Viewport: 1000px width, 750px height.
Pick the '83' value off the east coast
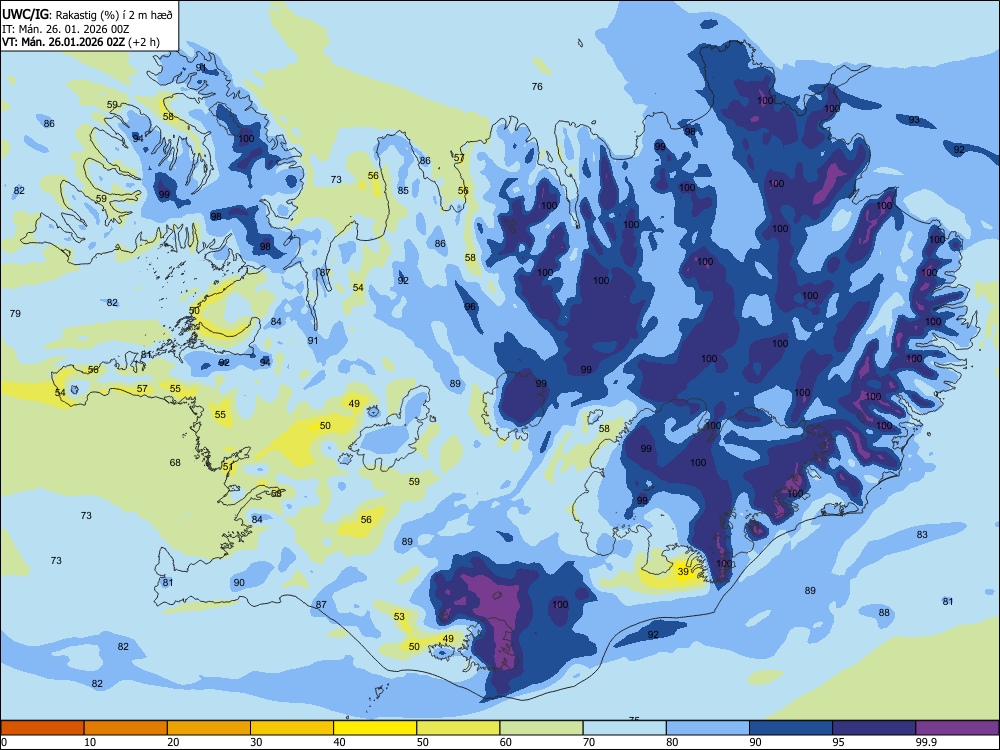click(922, 534)
